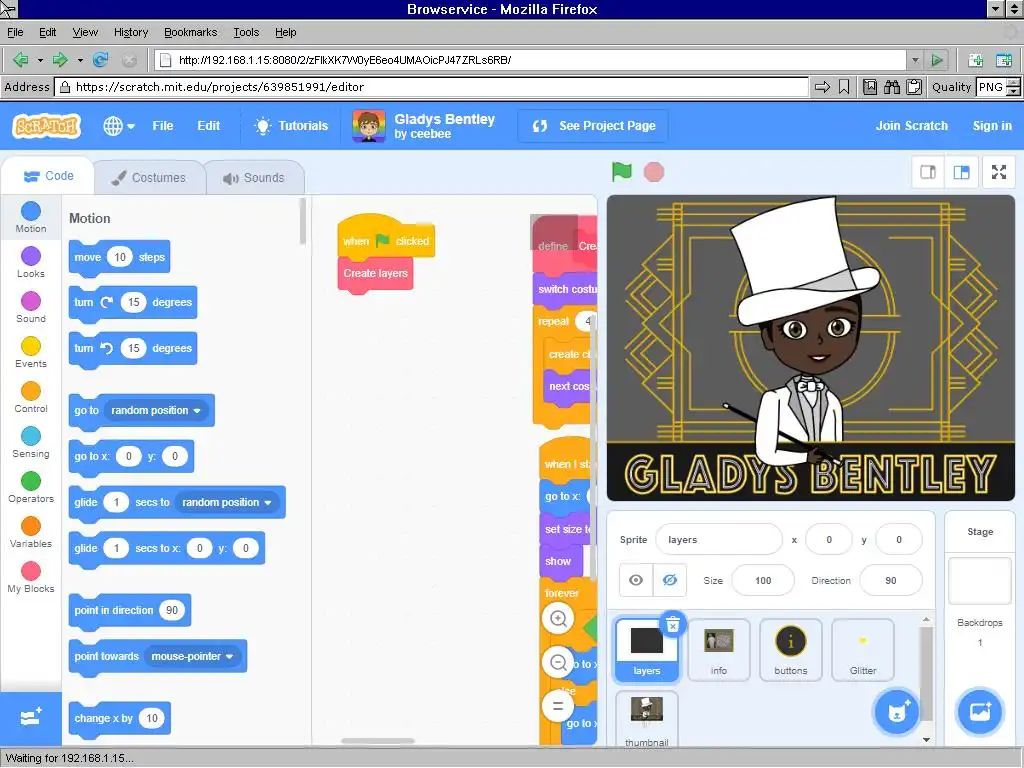Open the globe language menu

point(119,125)
